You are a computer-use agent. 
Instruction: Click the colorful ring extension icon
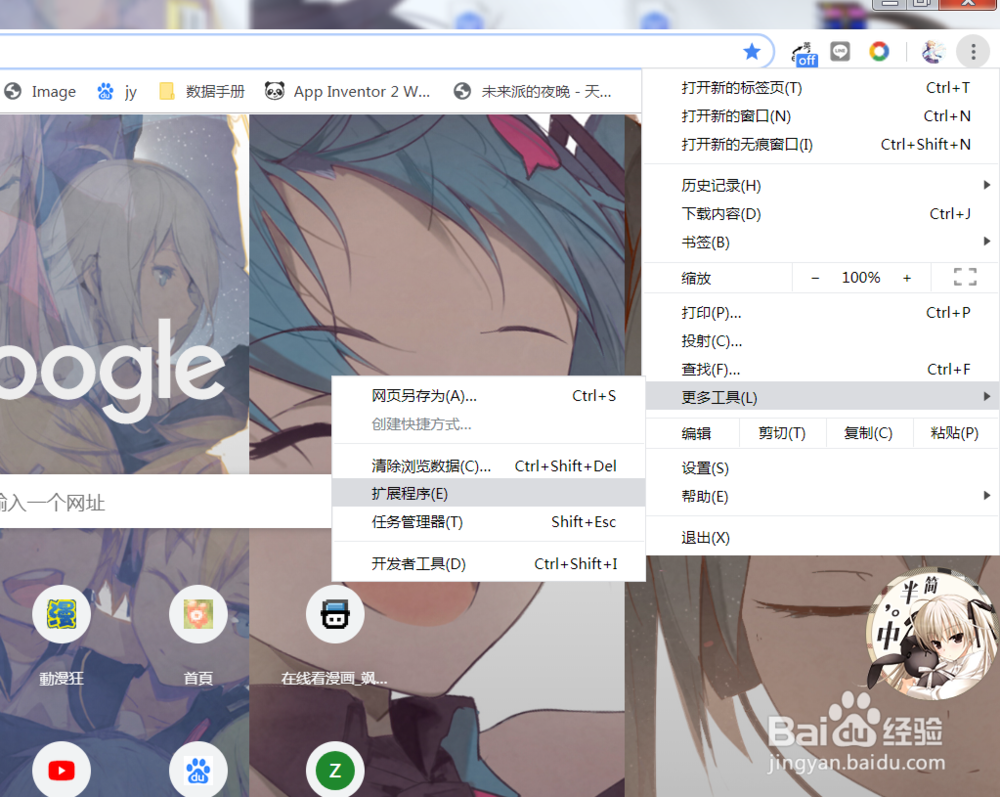879,51
